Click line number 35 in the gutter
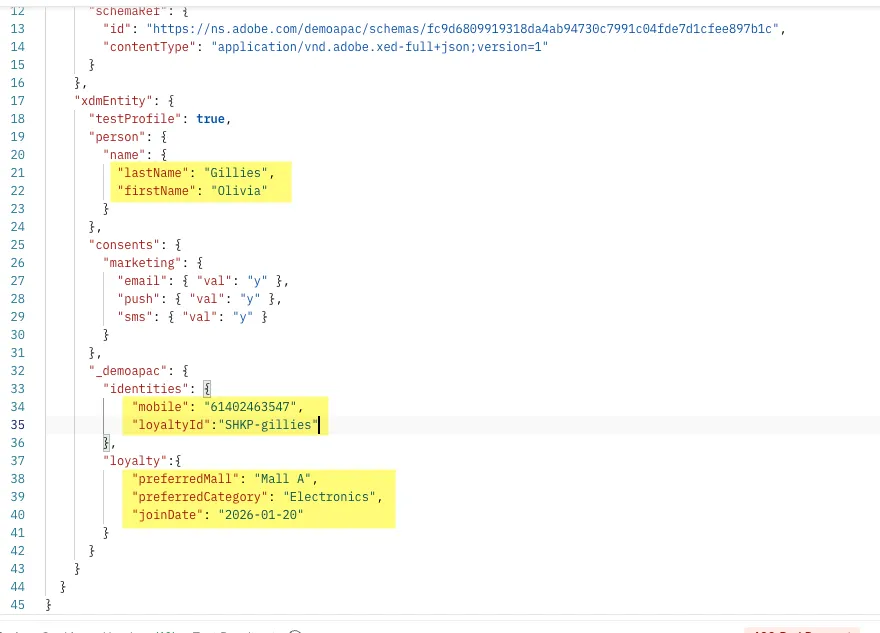This screenshot has width=880, height=633. (x=17, y=424)
